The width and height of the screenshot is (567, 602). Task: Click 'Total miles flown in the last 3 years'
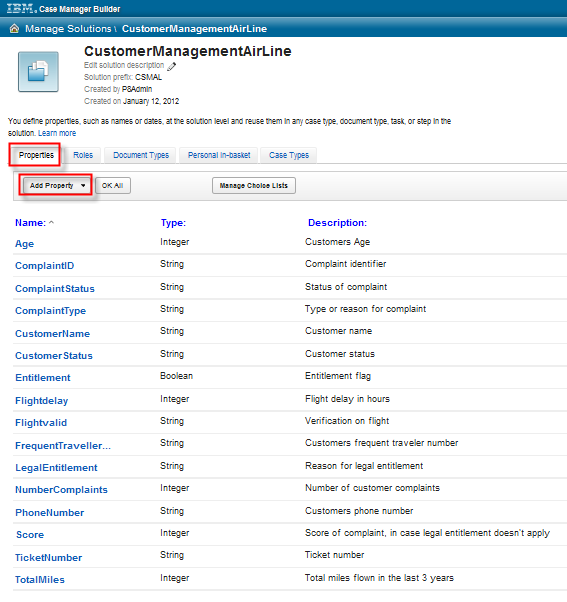tap(379, 578)
